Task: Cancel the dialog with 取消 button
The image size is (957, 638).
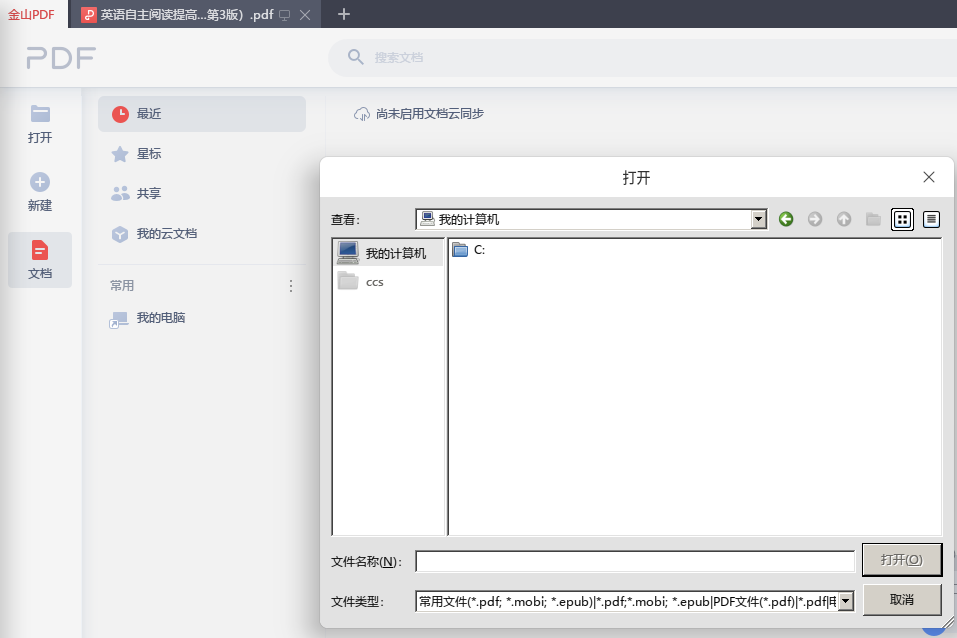Action: click(902, 600)
